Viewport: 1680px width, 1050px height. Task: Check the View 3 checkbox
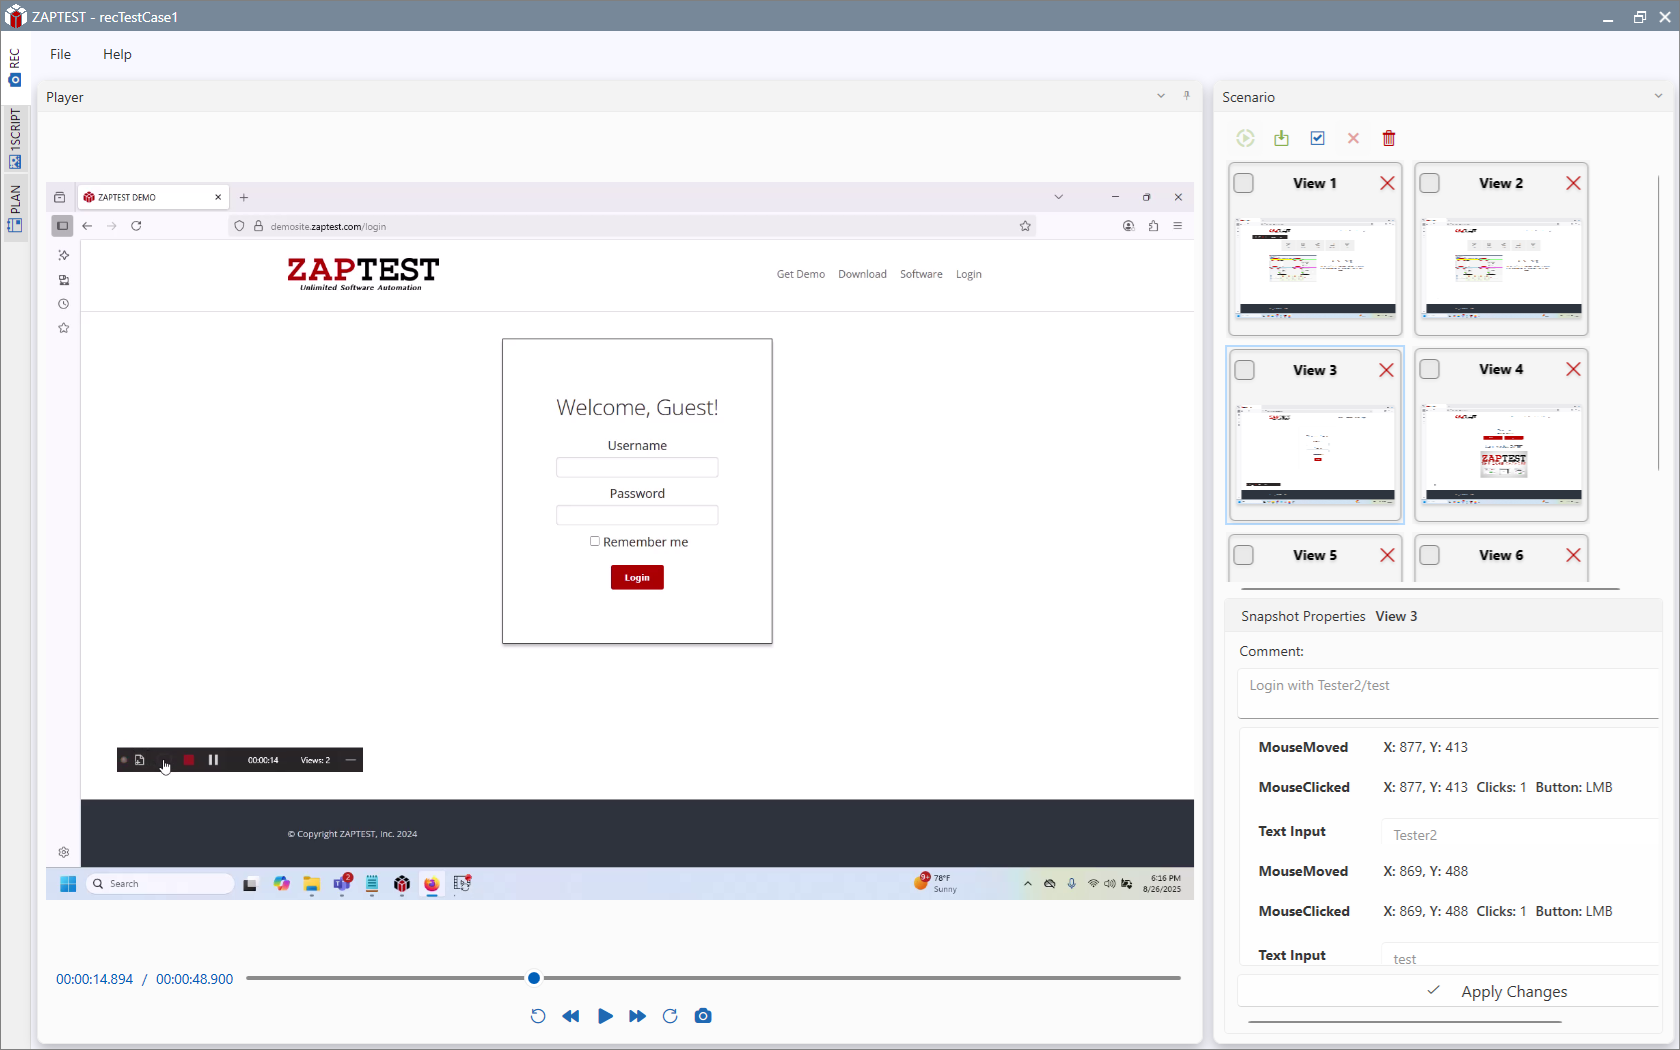1244,370
